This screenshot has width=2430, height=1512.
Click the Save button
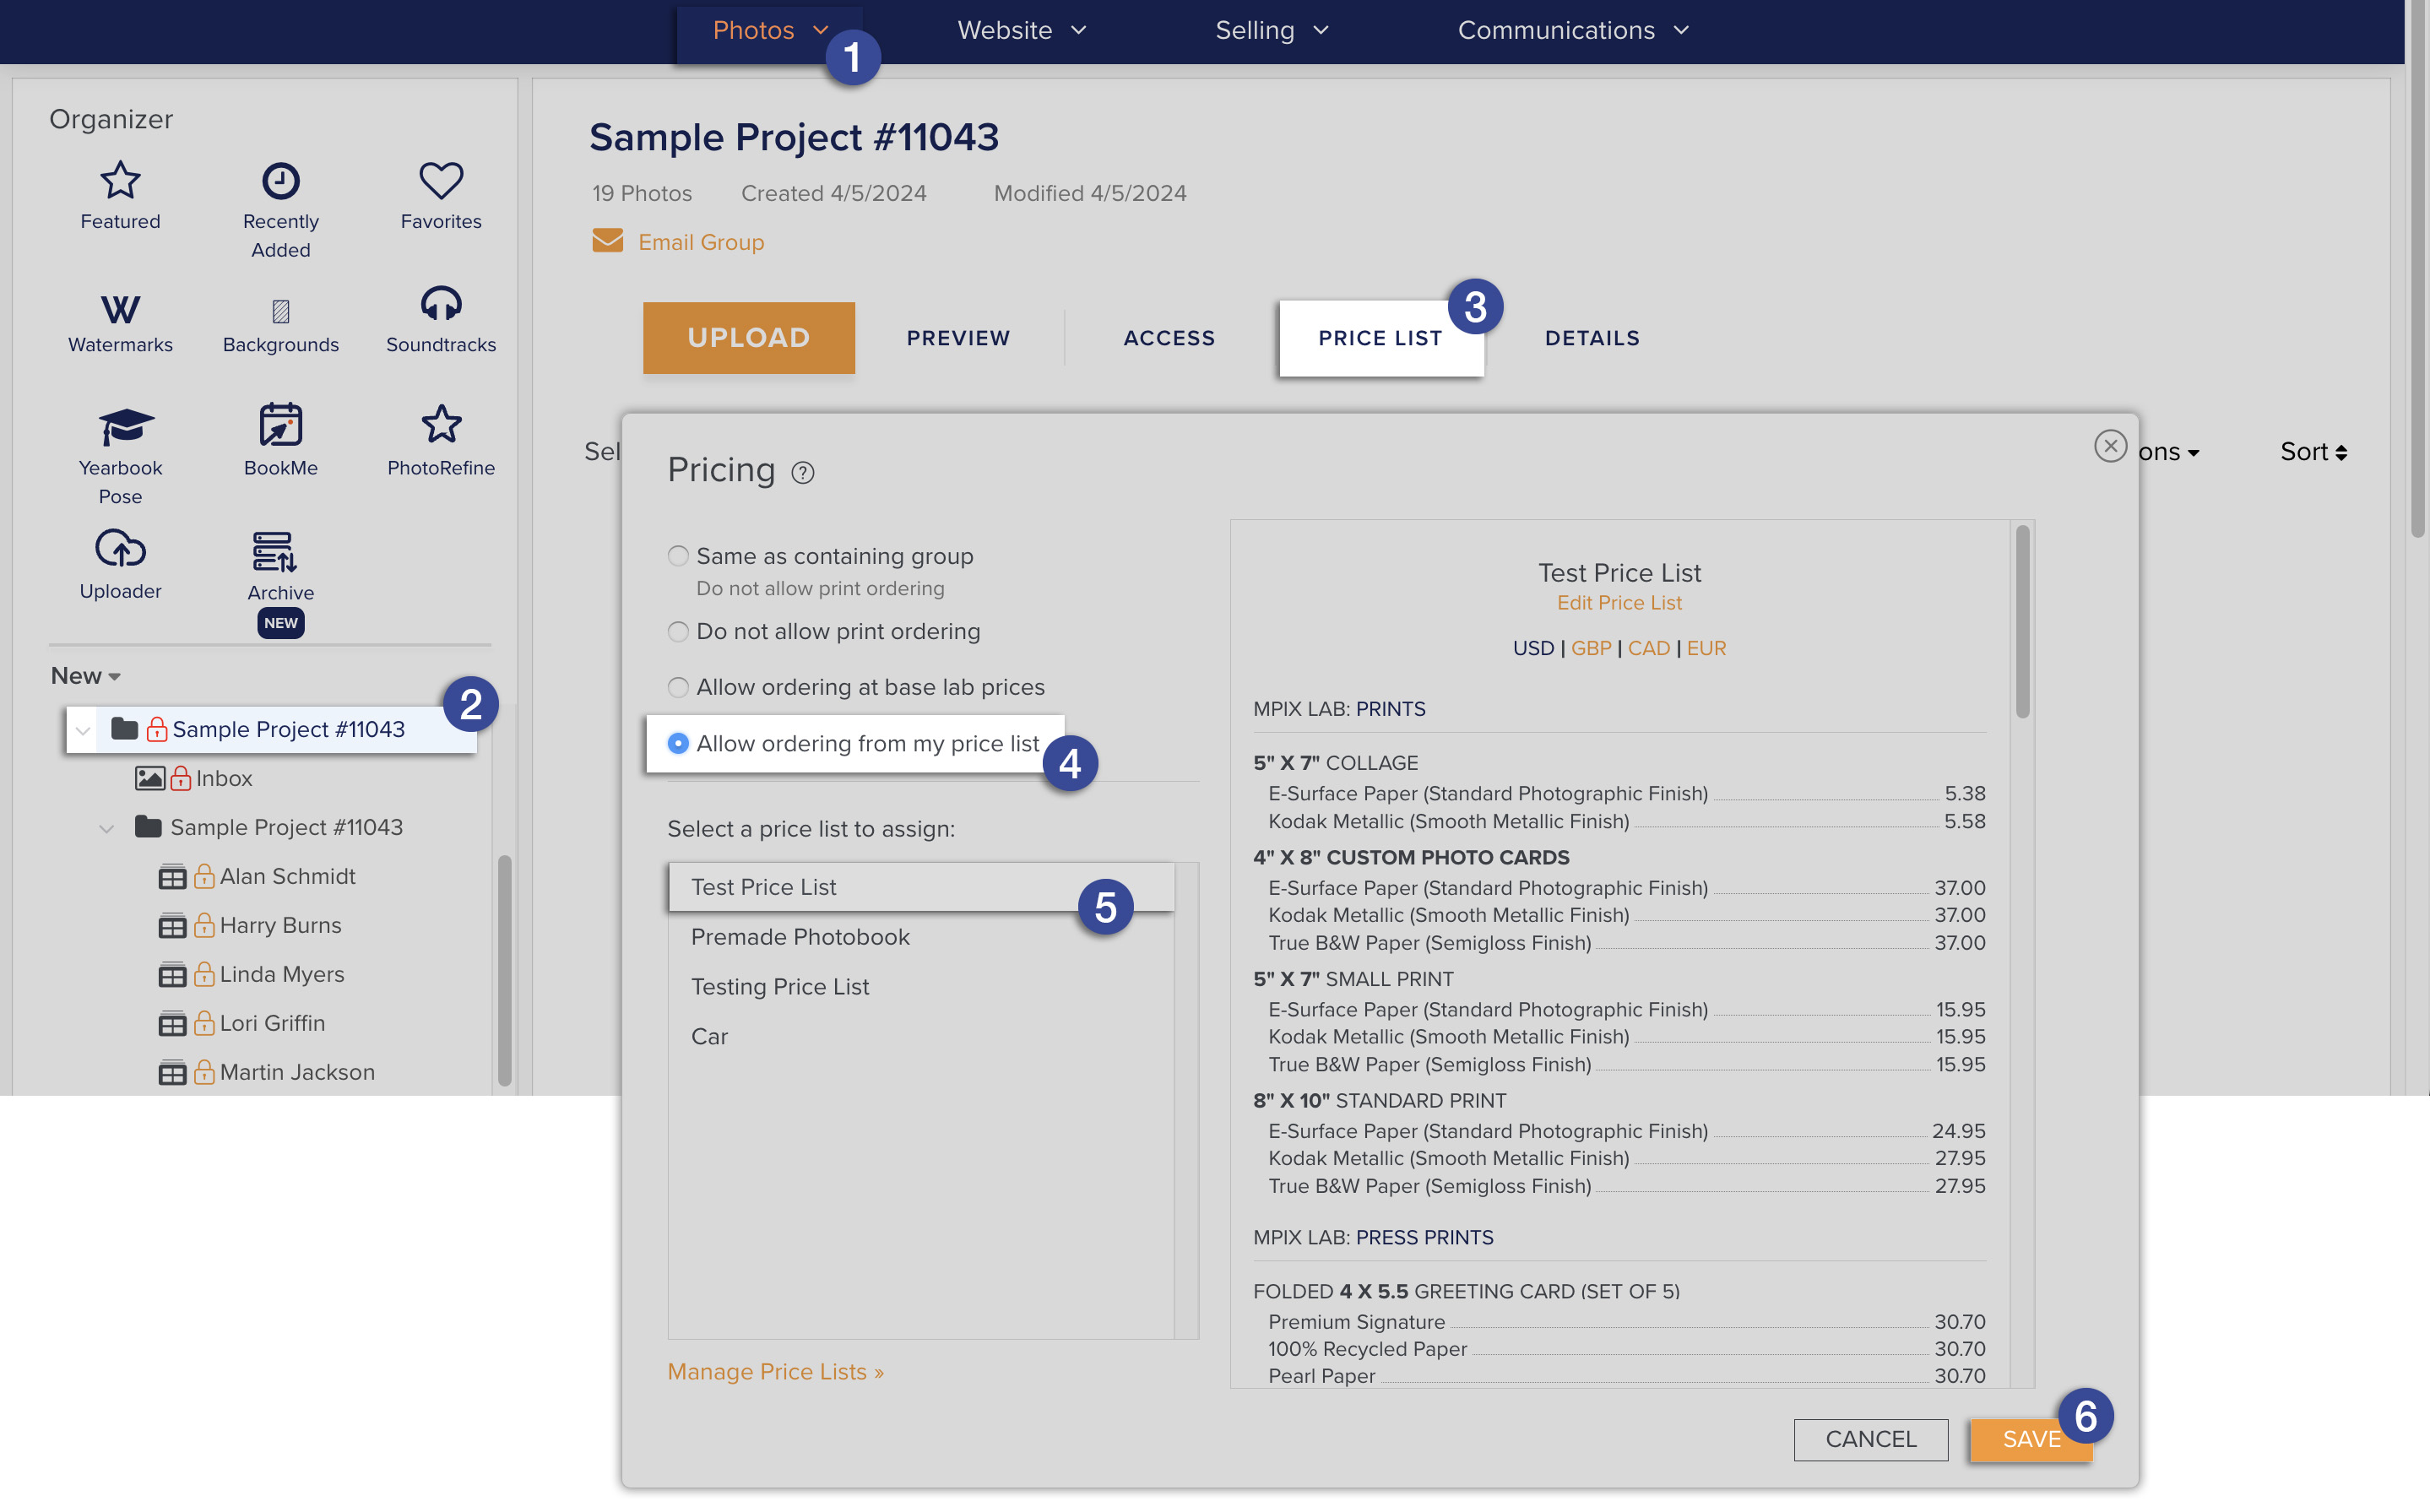pos(2030,1439)
